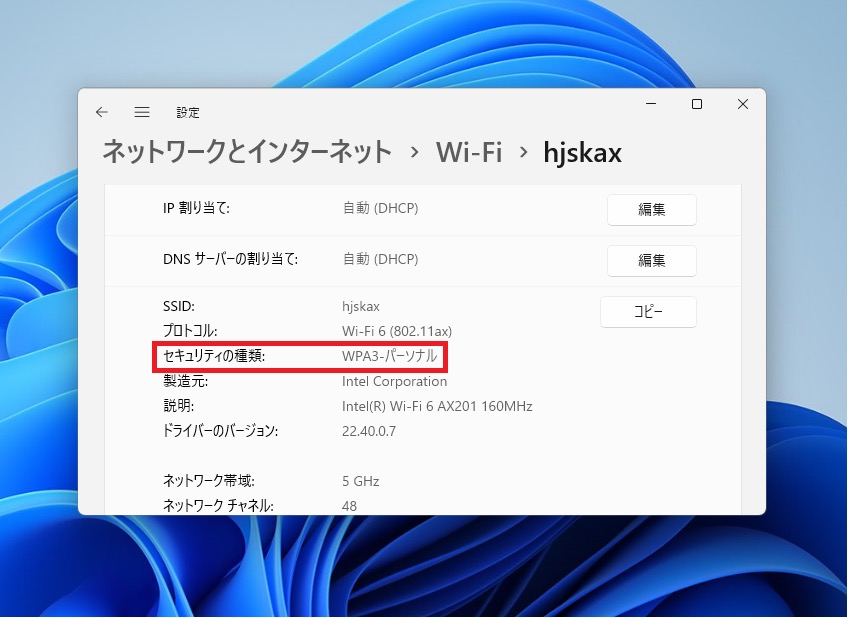
Task: Select the Intel Corporation manufacturer value
Action: pyautogui.click(x=394, y=381)
